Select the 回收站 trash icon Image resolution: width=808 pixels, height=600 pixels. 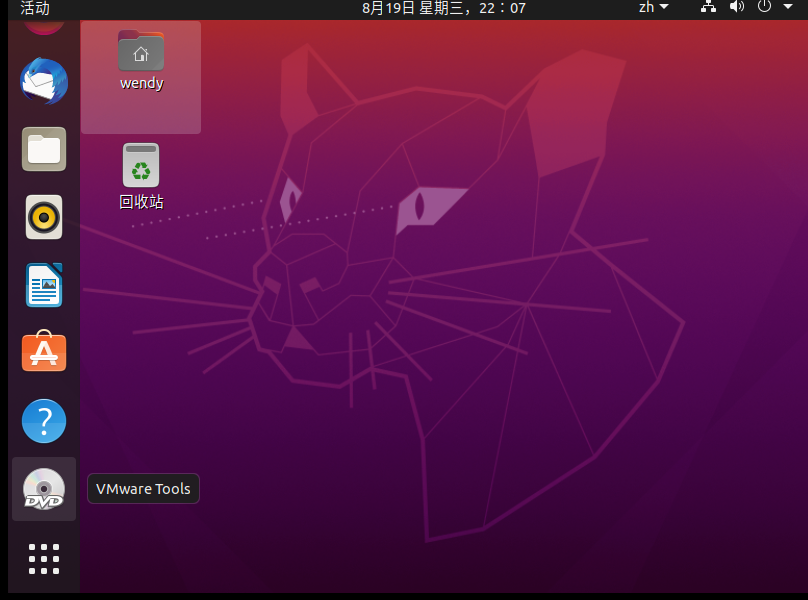tap(141, 165)
